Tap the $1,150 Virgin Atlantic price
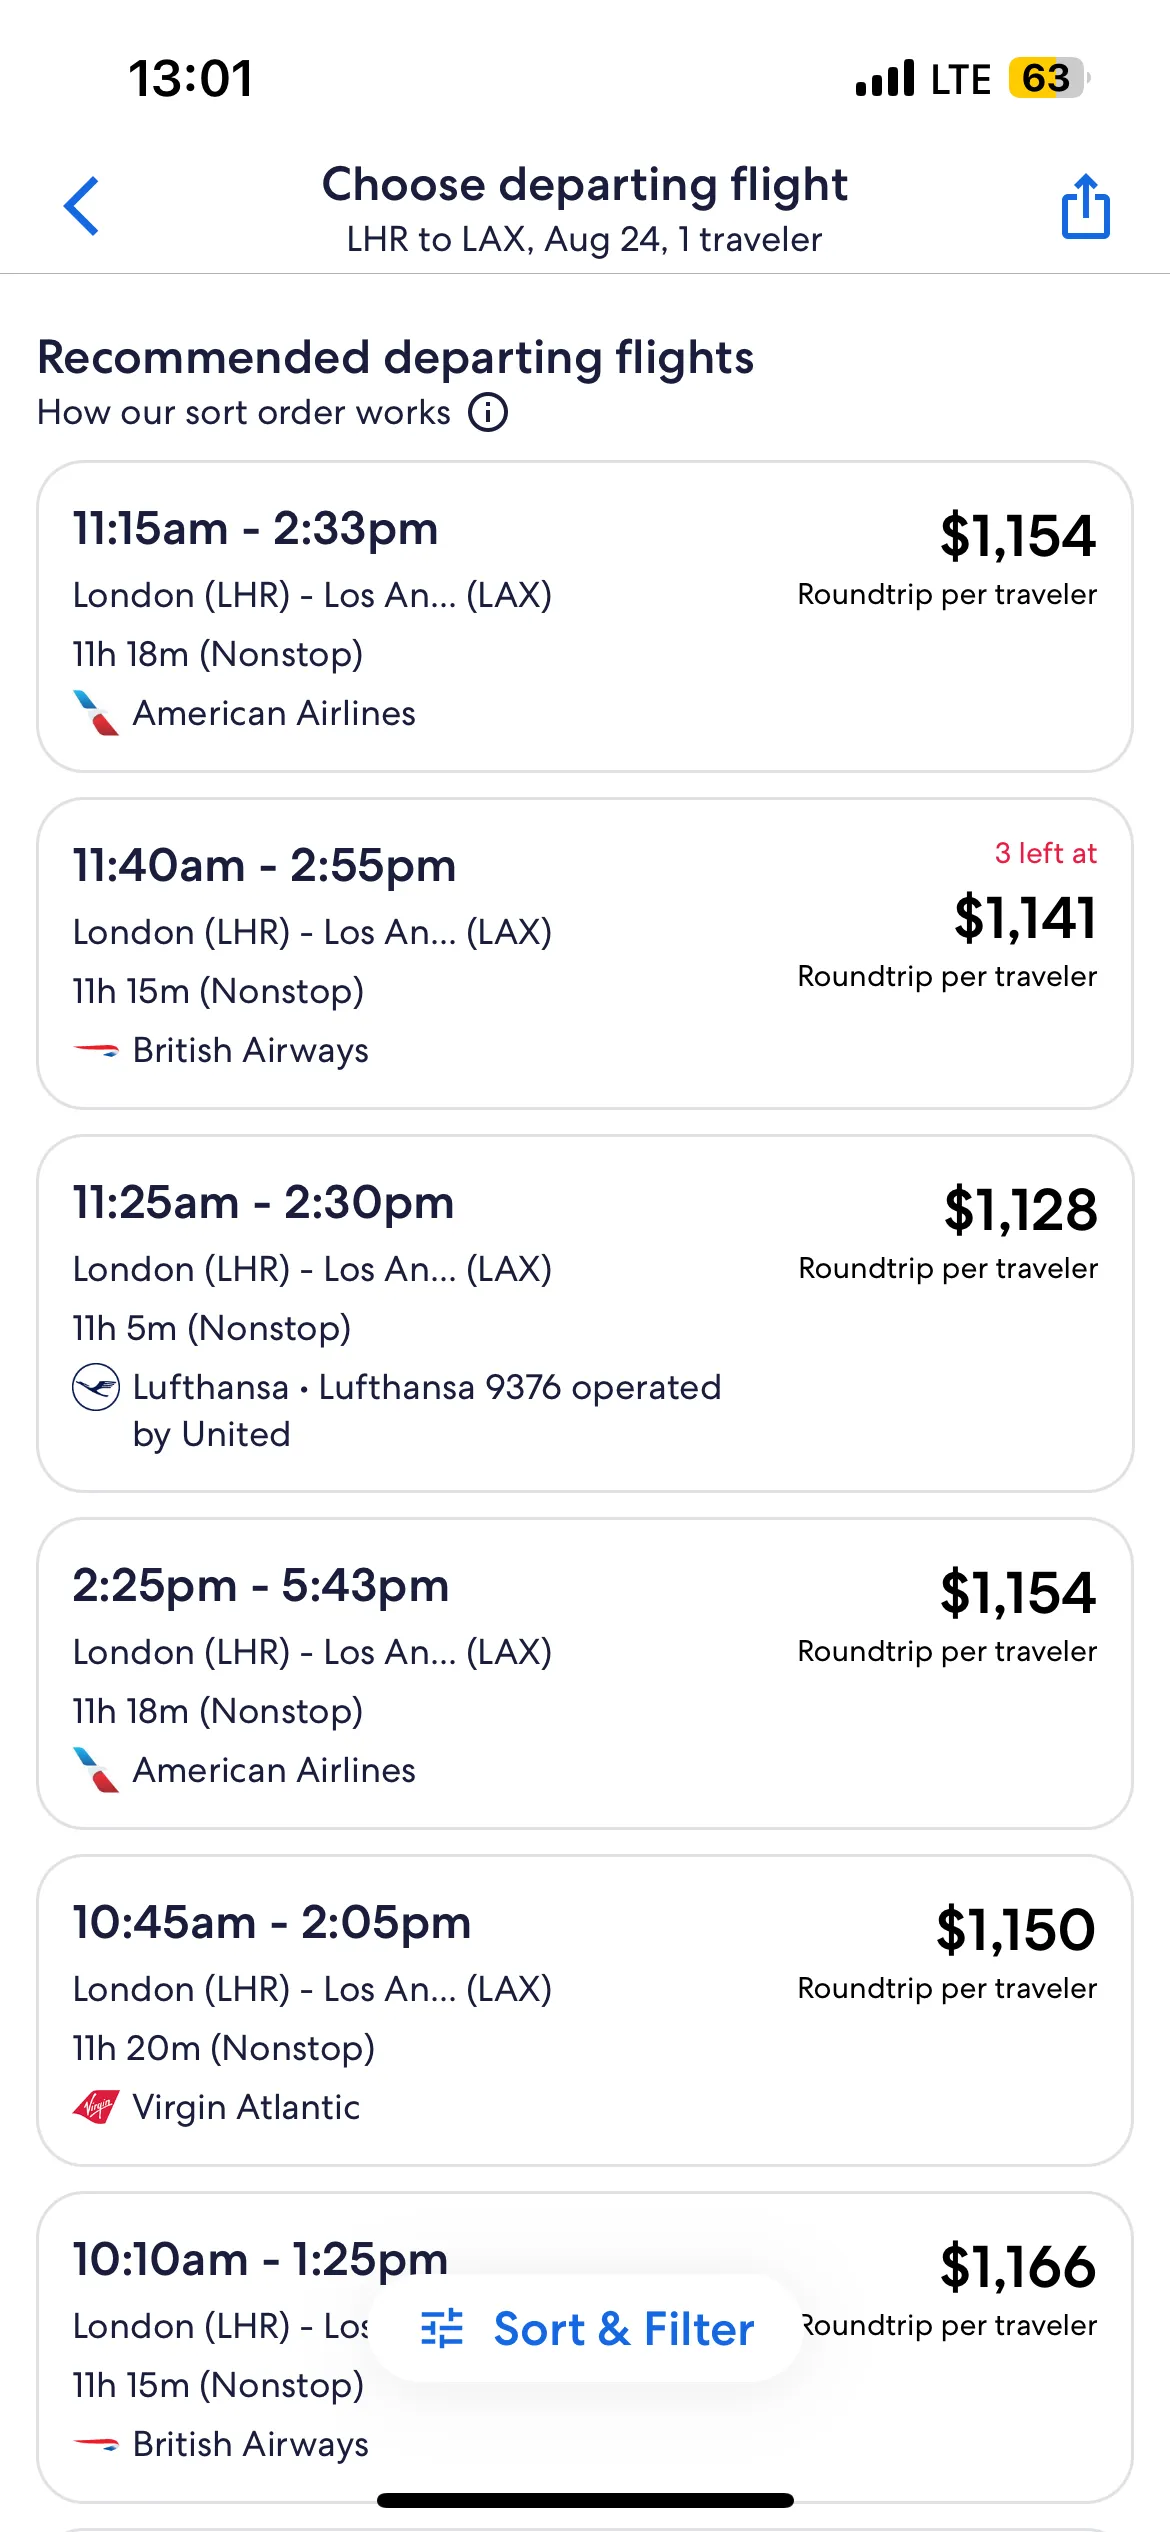This screenshot has height=2532, width=1170. pyautogui.click(x=1015, y=1930)
